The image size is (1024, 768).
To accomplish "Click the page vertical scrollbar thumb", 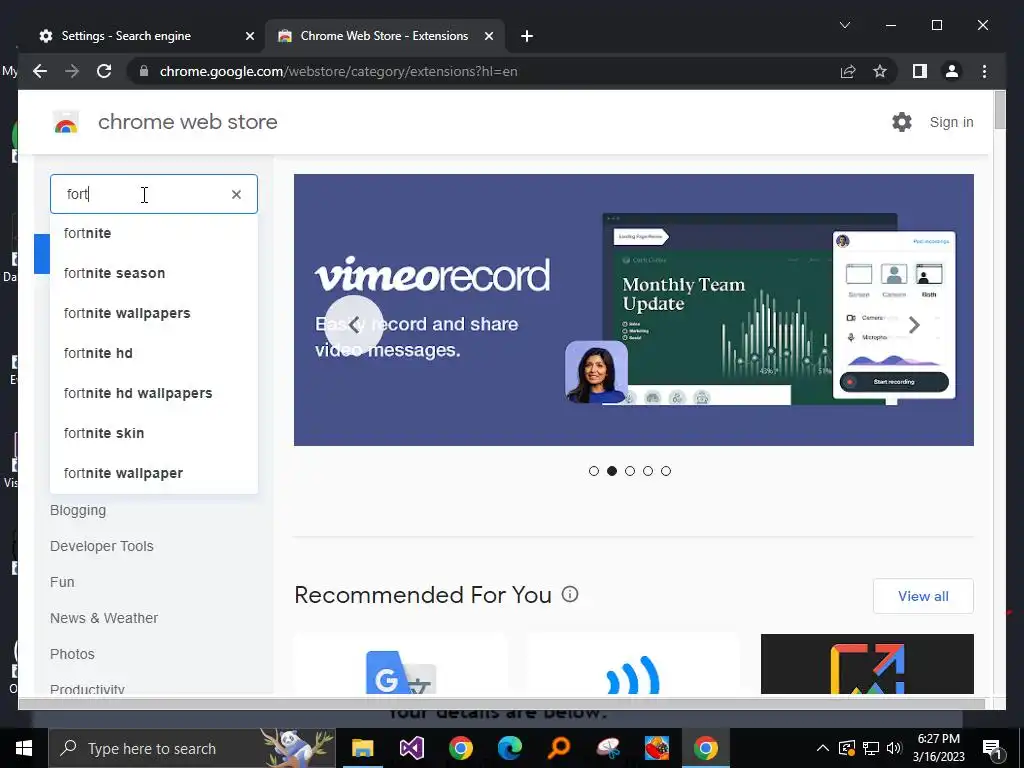I will click(999, 110).
